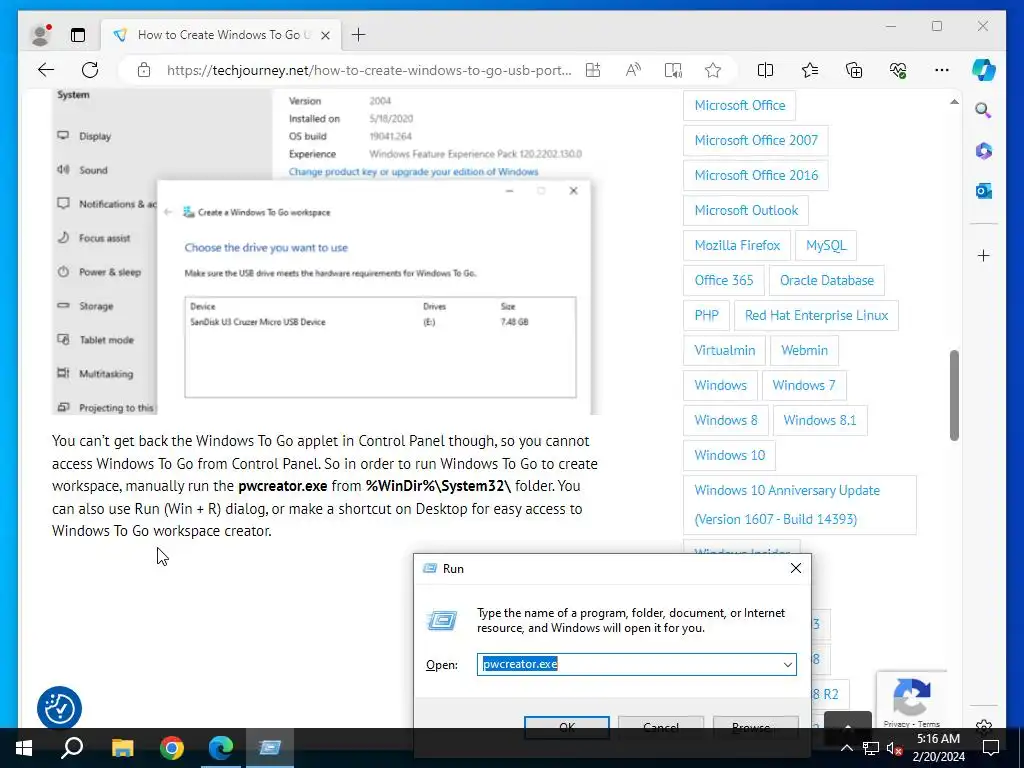Viewport: 1024px width, 768px height.
Task: Open Windows 10 Anniversary Update tag
Action: (x=799, y=505)
